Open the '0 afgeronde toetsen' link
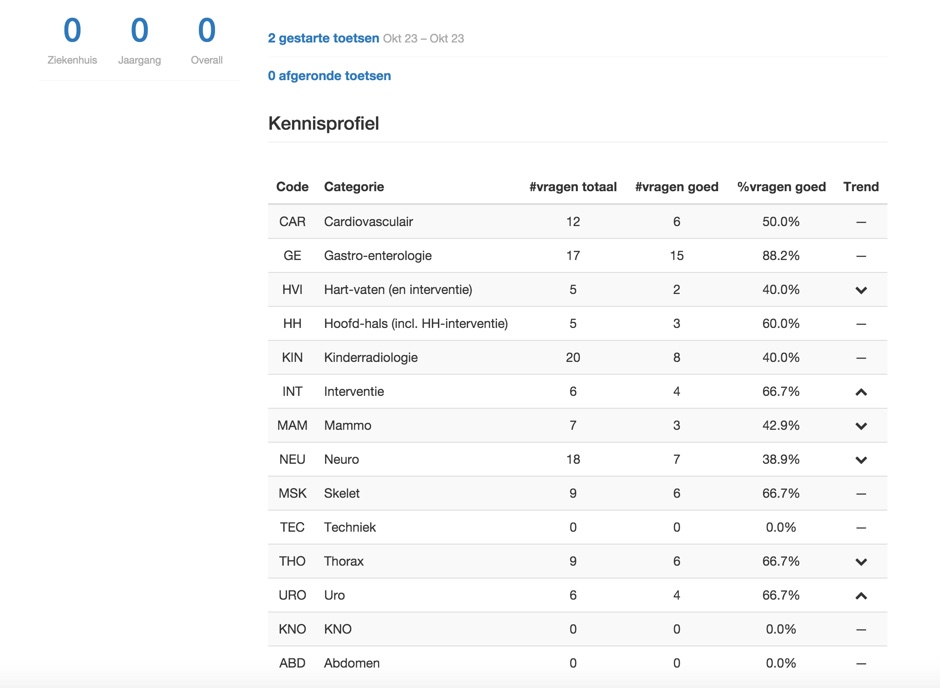Viewport: 940px width, 688px height. pyautogui.click(x=329, y=76)
